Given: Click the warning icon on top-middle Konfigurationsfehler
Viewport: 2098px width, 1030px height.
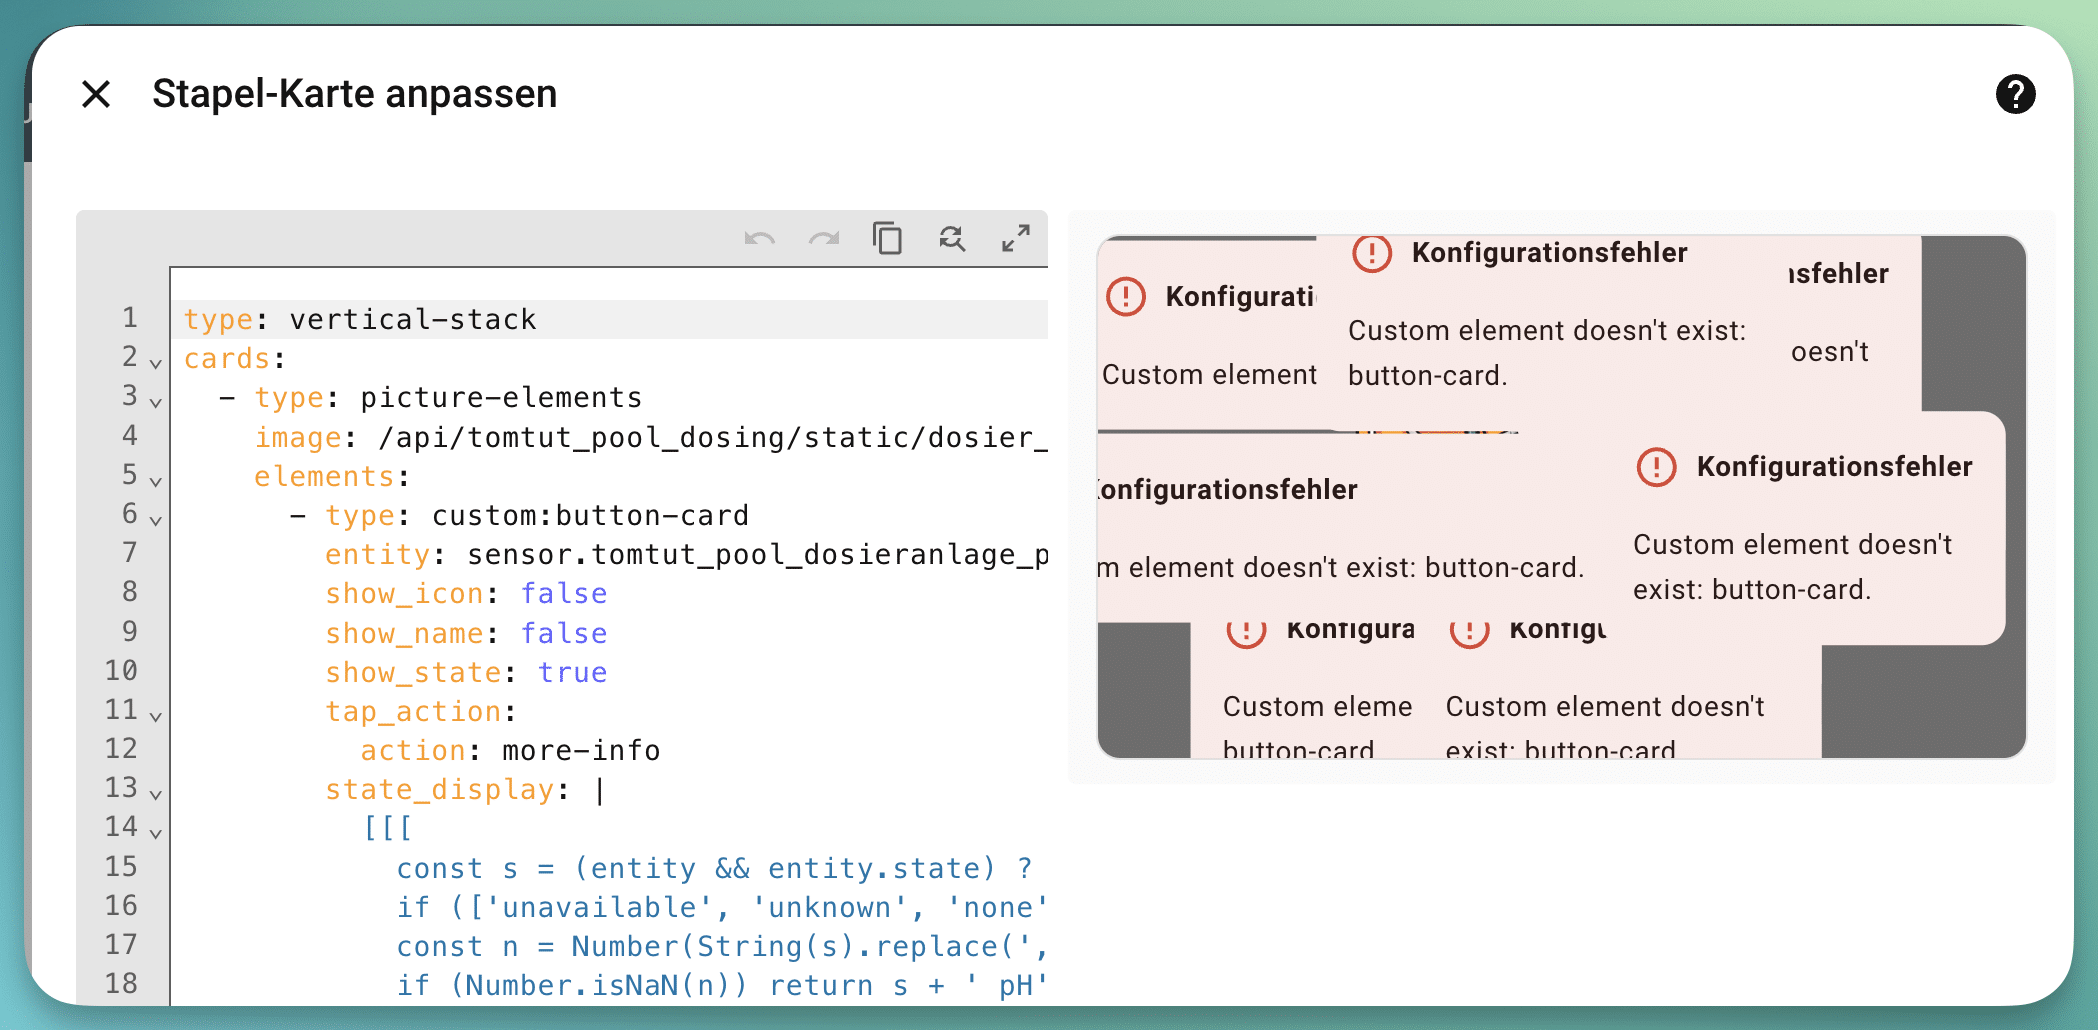Looking at the screenshot, I should 1372,253.
